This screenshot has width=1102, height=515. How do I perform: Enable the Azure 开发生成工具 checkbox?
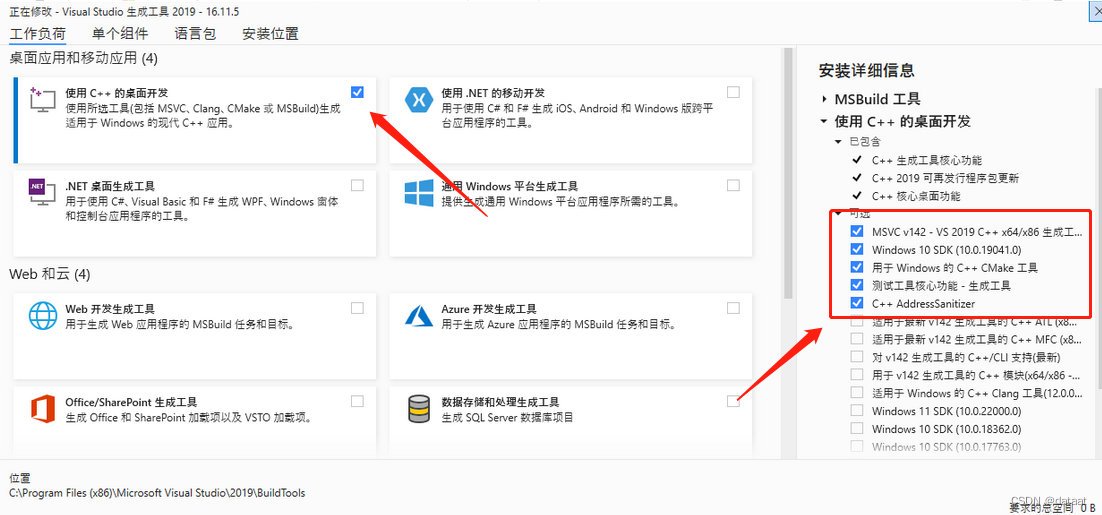733,308
